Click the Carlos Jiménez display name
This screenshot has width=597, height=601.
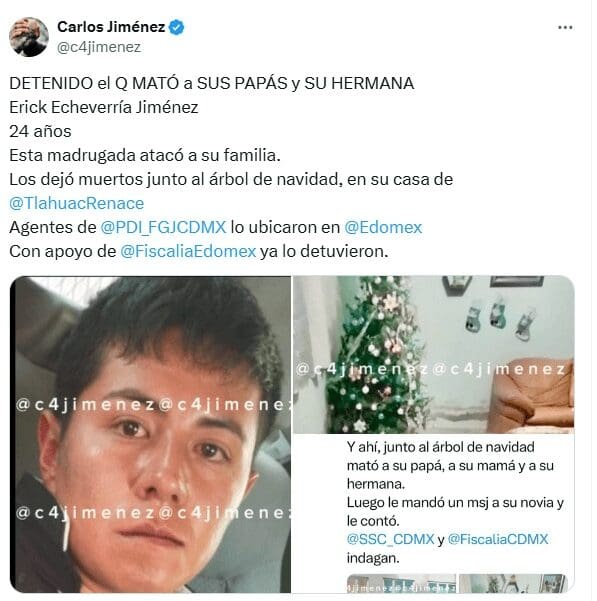coord(111,27)
